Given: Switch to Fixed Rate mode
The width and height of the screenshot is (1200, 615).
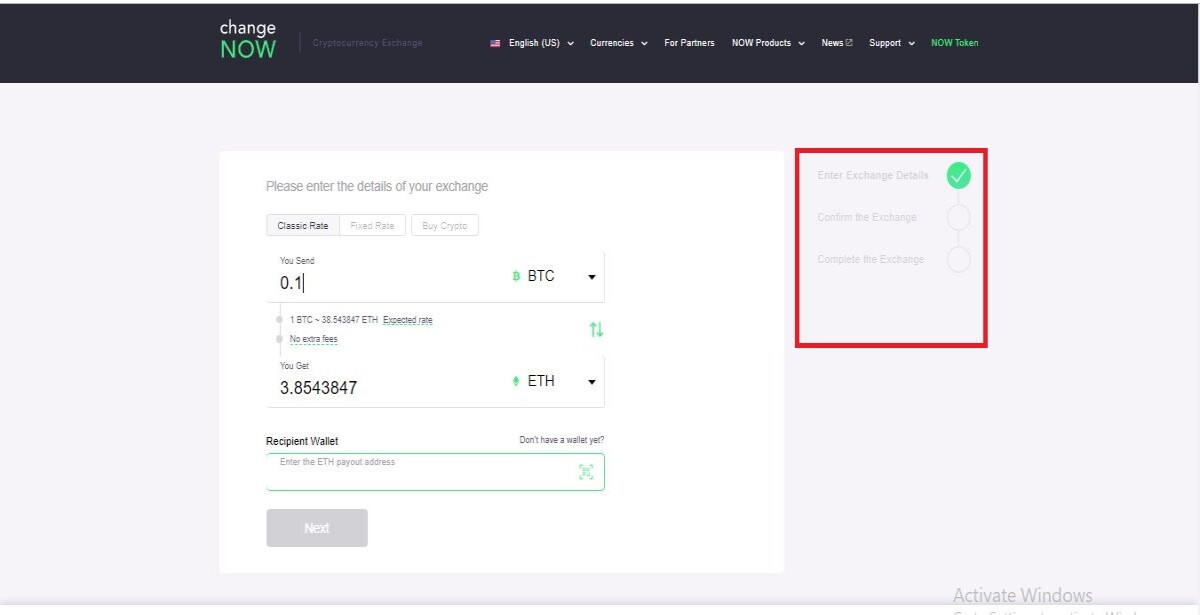Looking at the screenshot, I should point(372,226).
